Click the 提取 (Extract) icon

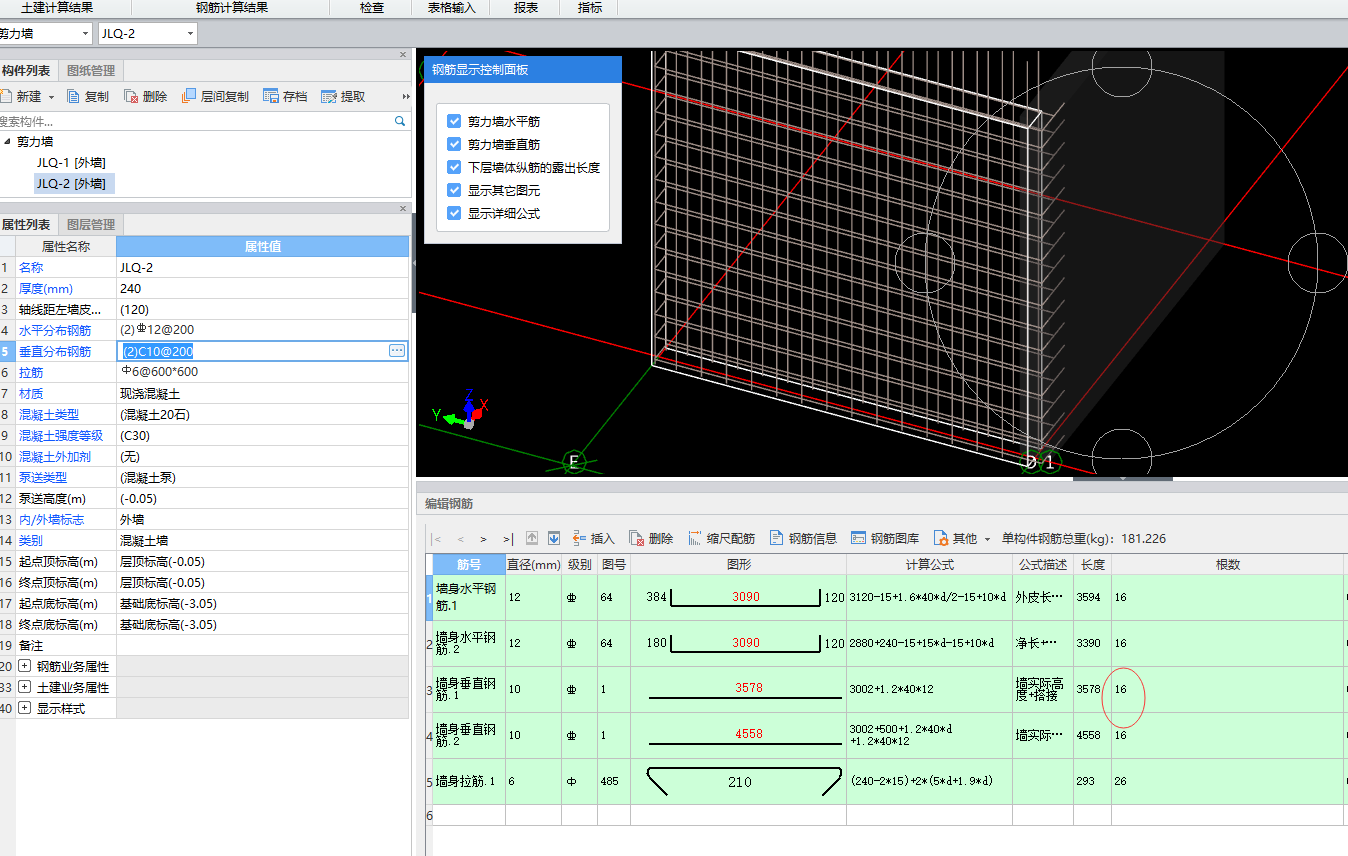point(329,97)
